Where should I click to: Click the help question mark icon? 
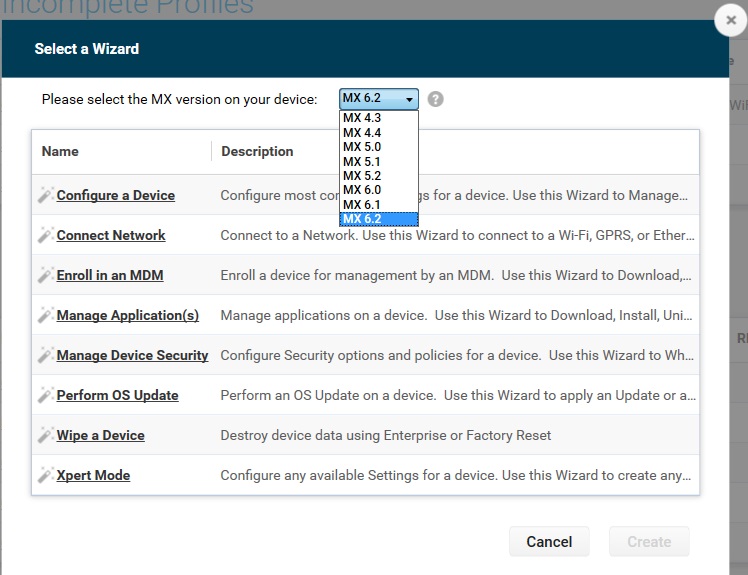(x=435, y=99)
